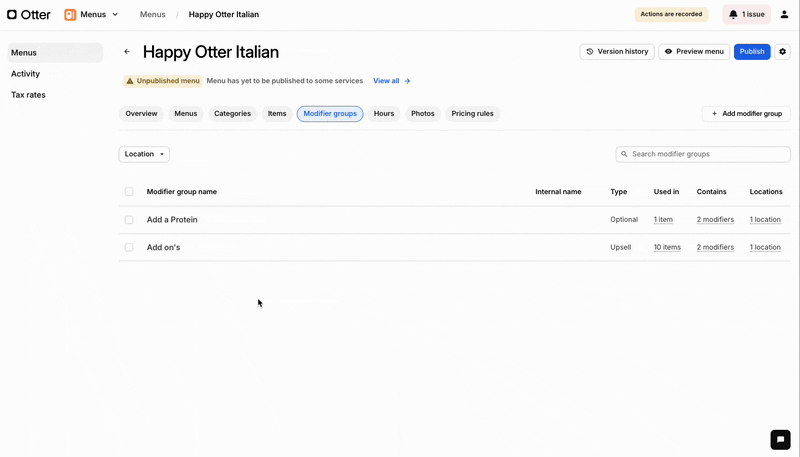Screen dimensions: 800x457
Task: Switch to the Items tab
Action: [277, 114]
